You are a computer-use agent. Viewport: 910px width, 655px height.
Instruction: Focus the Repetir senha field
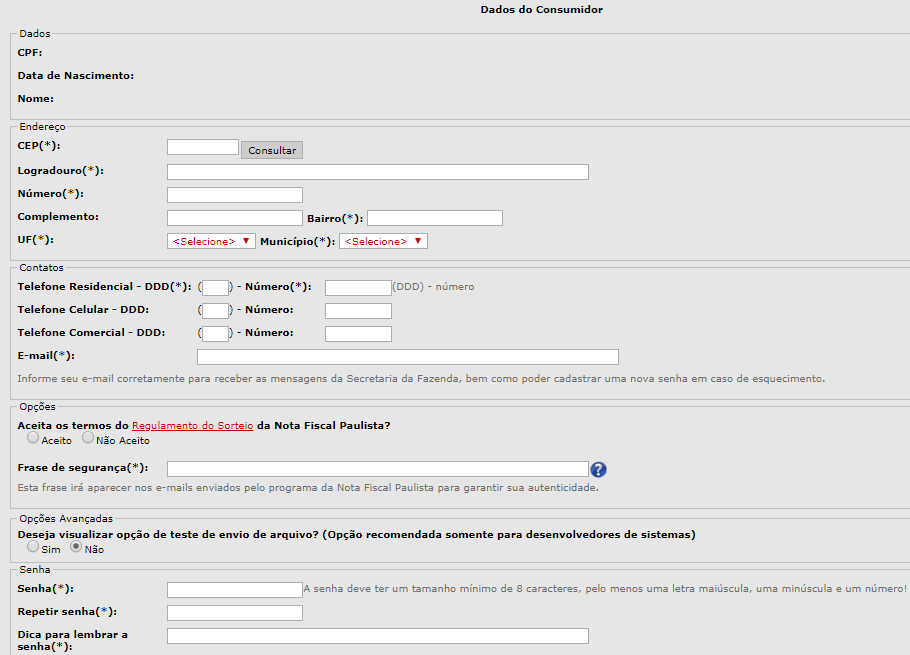[x=234, y=613]
